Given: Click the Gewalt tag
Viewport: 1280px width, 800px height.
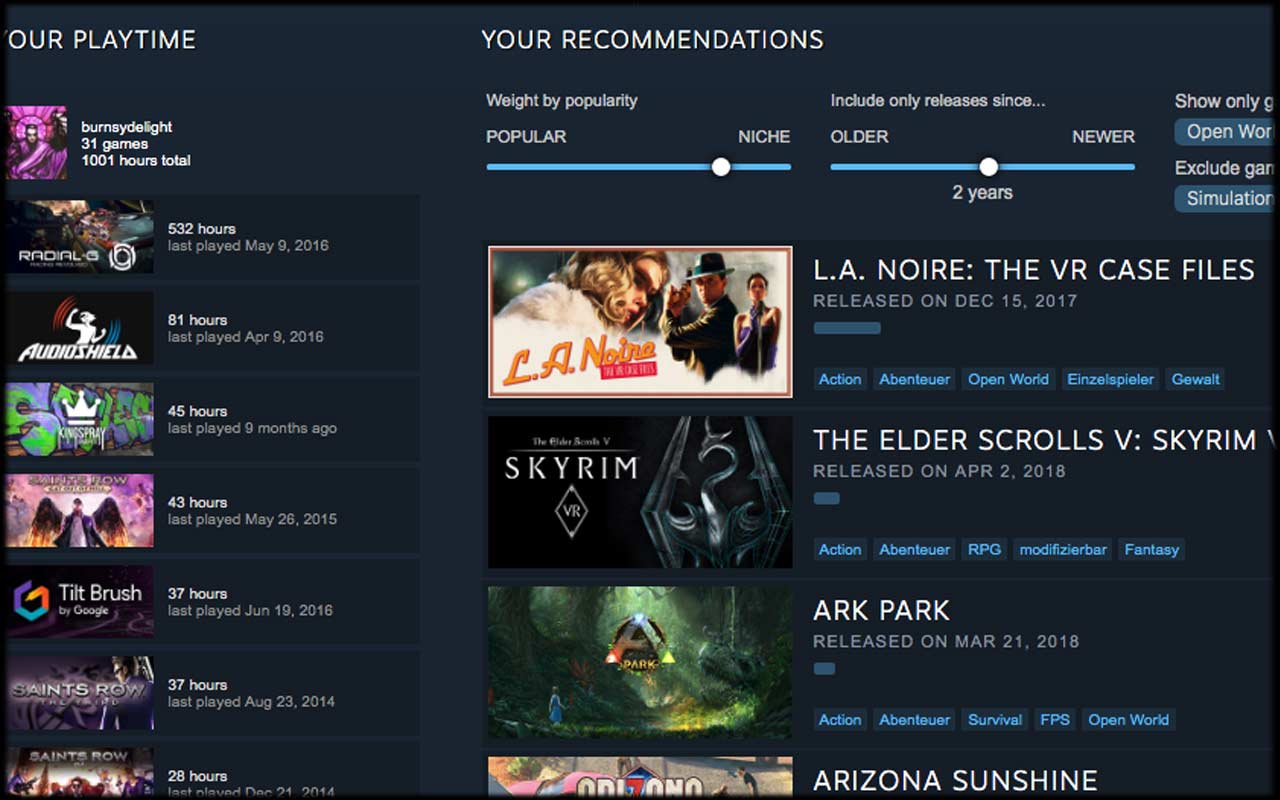Looking at the screenshot, I should click(x=1196, y=379).
